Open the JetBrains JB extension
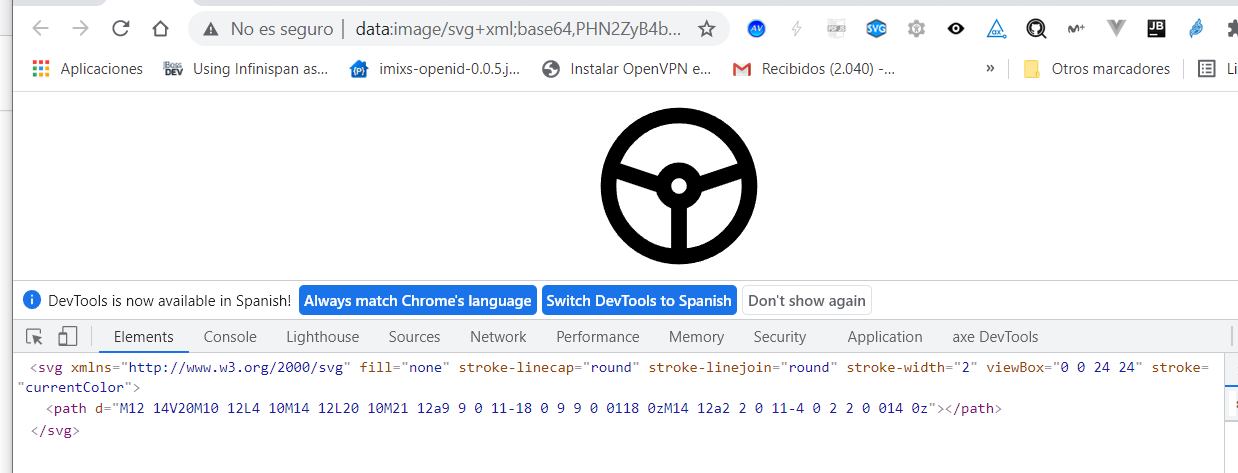 pyautogui.click(x=1157, y=29)
